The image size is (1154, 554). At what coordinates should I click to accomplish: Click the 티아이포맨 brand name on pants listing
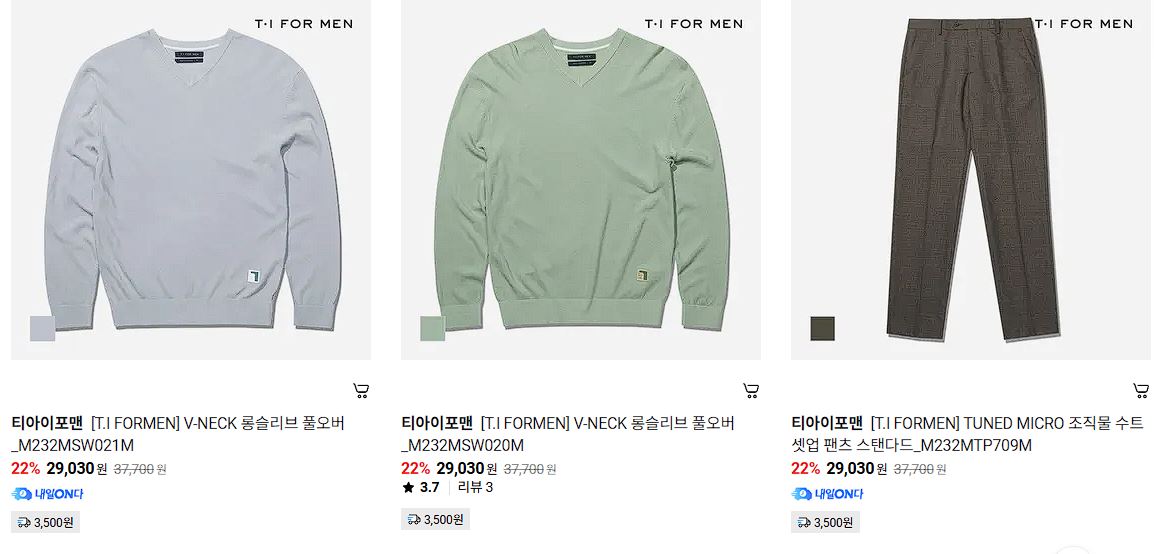(x=826, y=423)
